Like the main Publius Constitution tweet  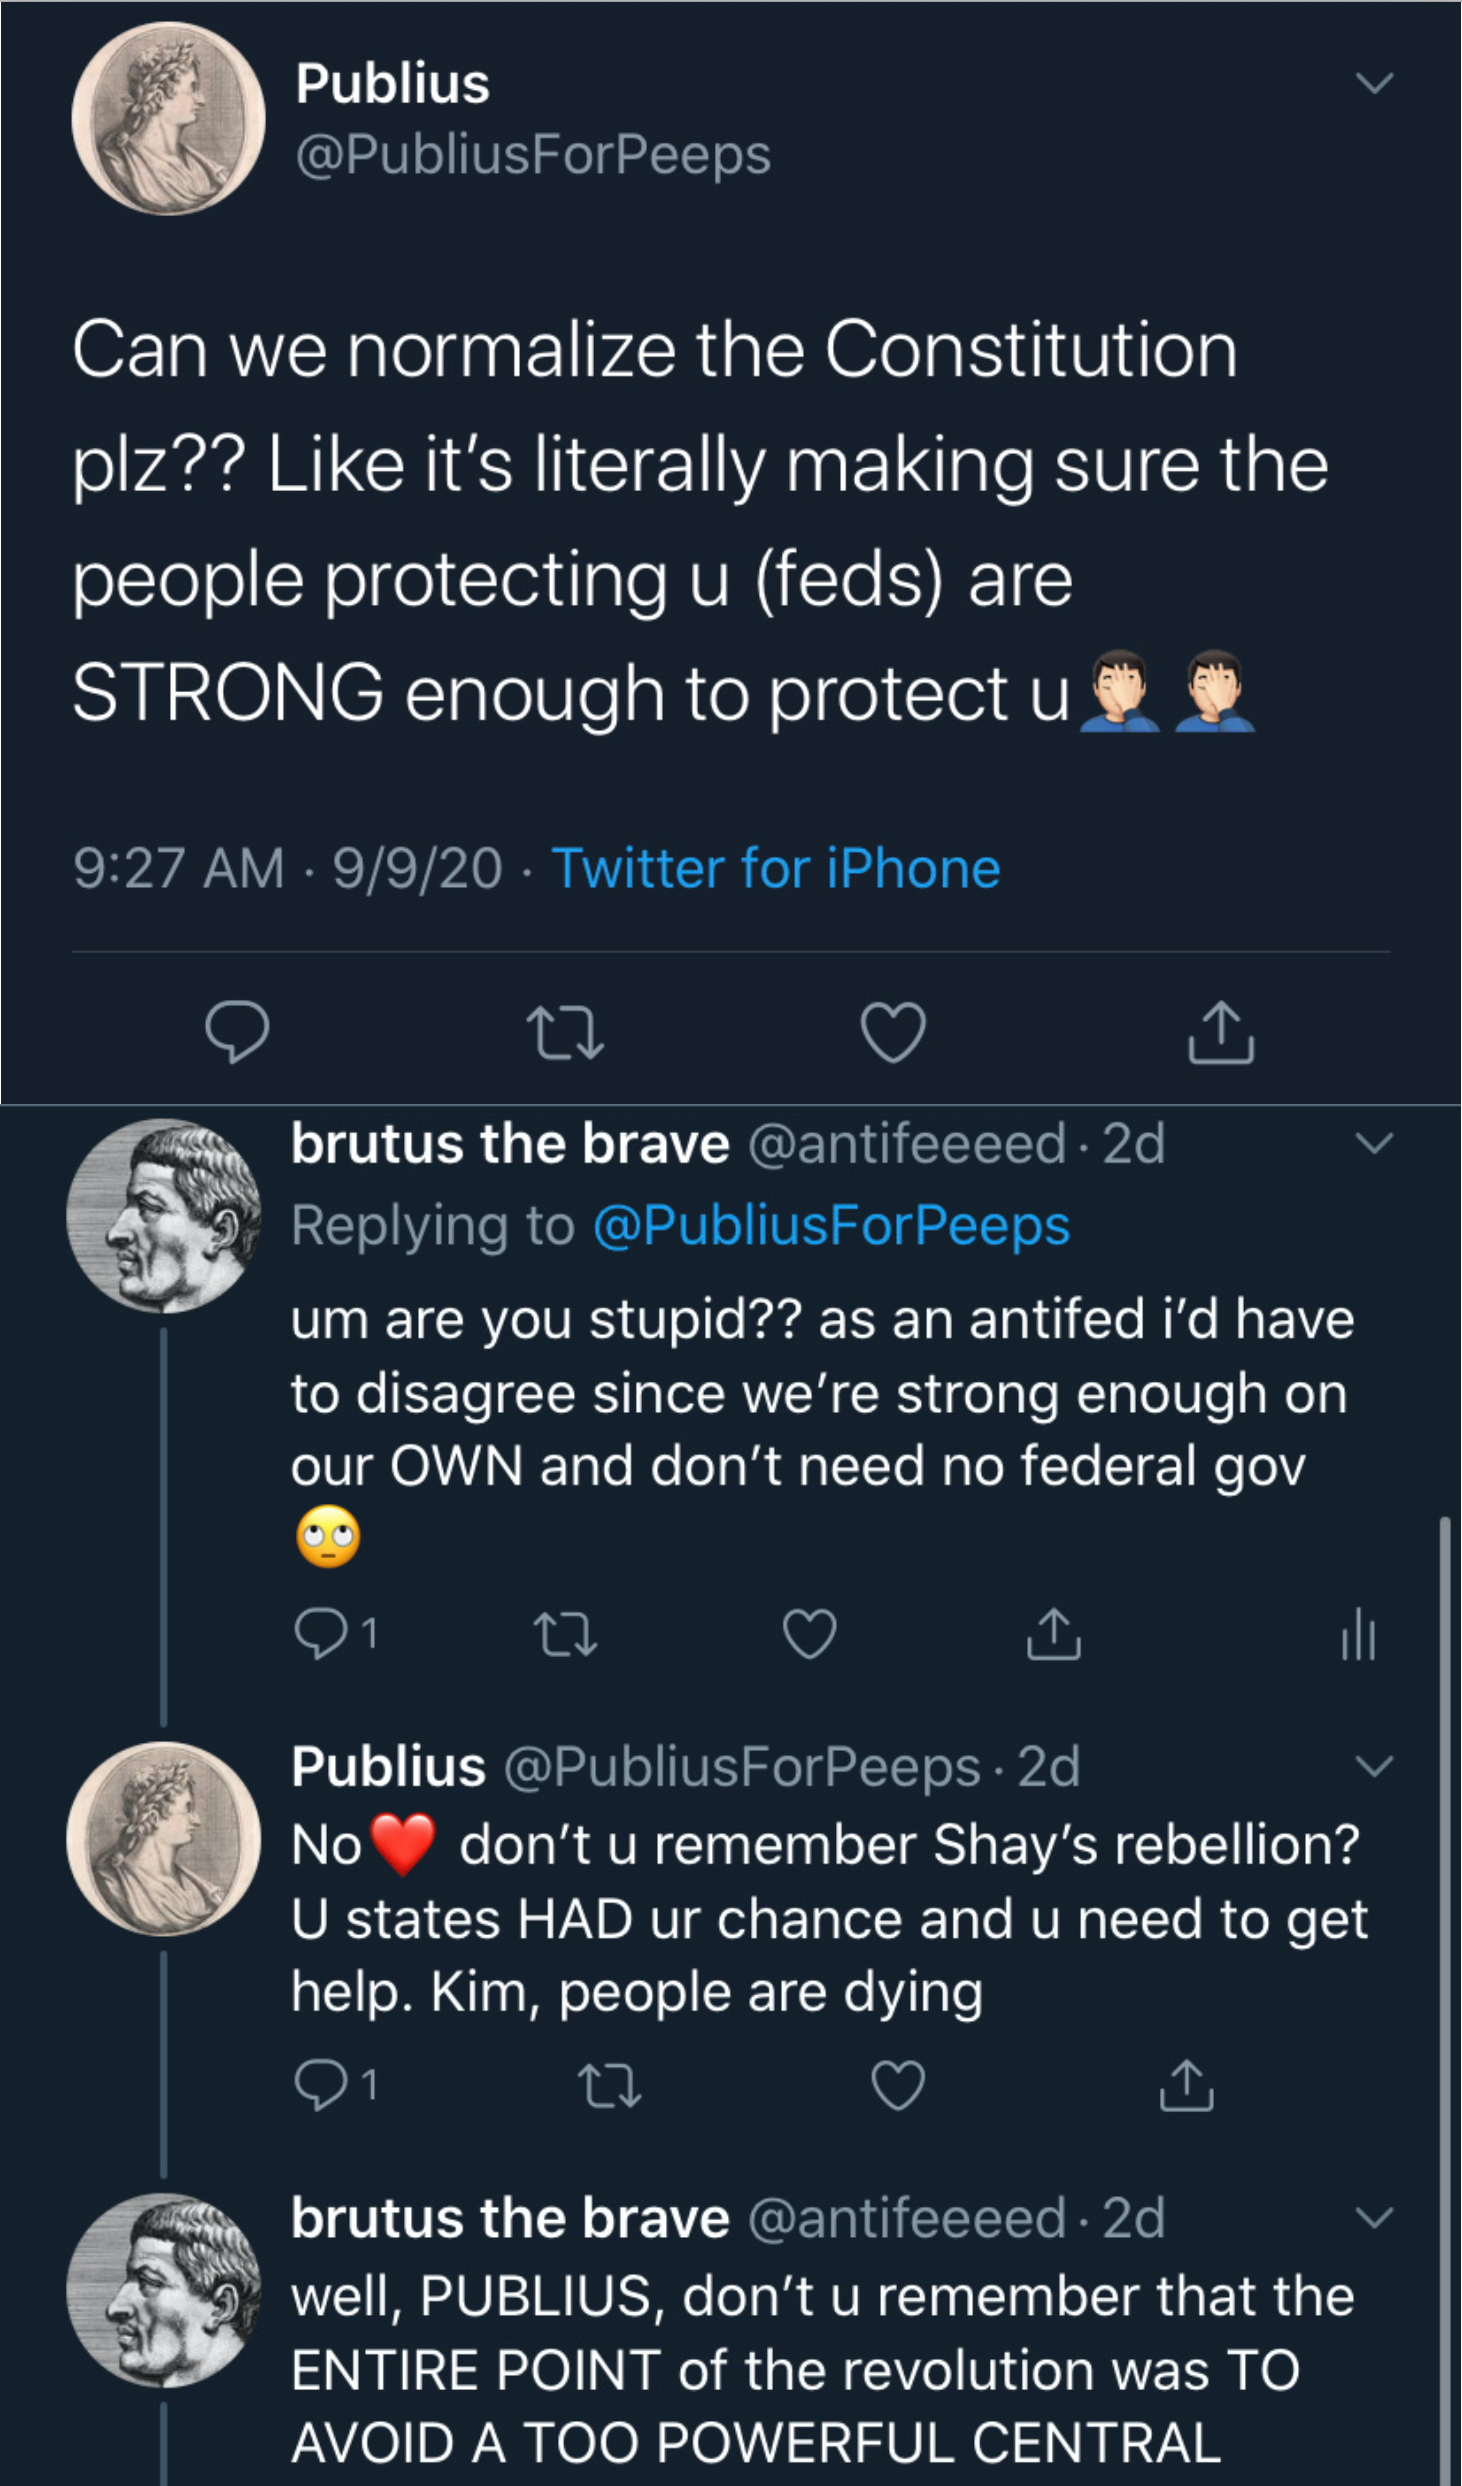(893, 1031)
